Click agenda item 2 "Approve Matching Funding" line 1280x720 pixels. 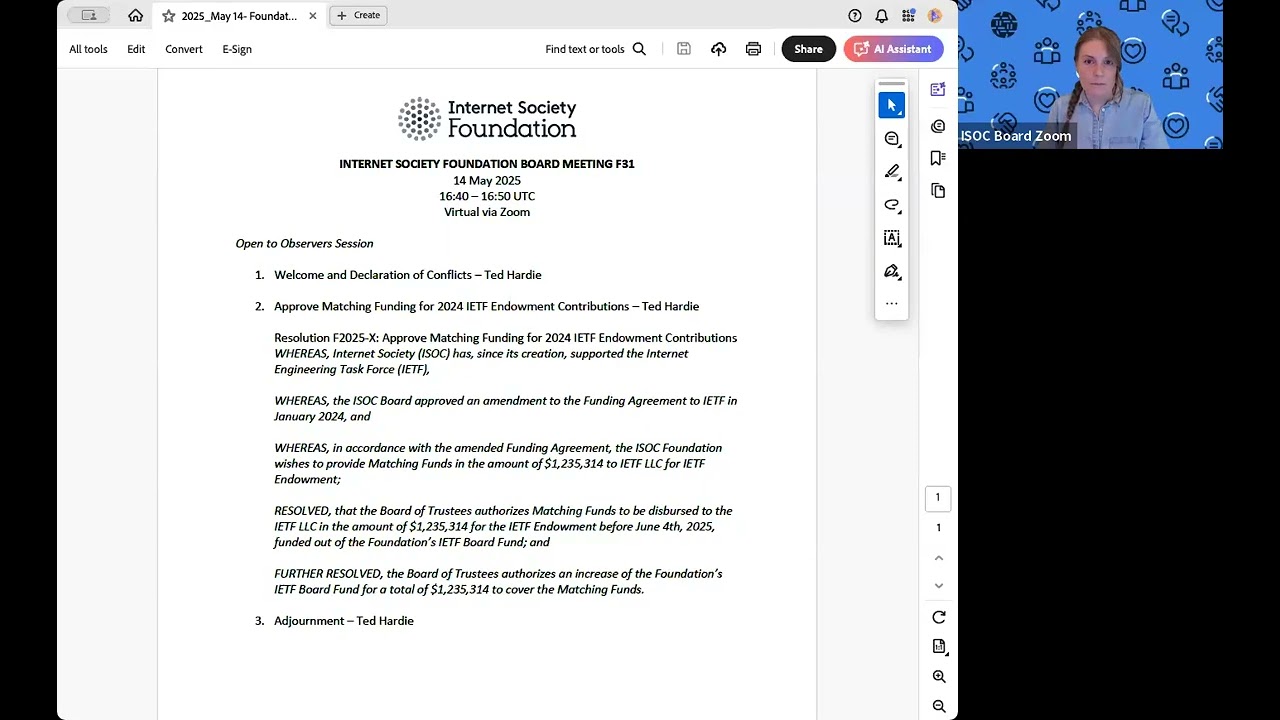pyautogui.click(x=487, y=307)
